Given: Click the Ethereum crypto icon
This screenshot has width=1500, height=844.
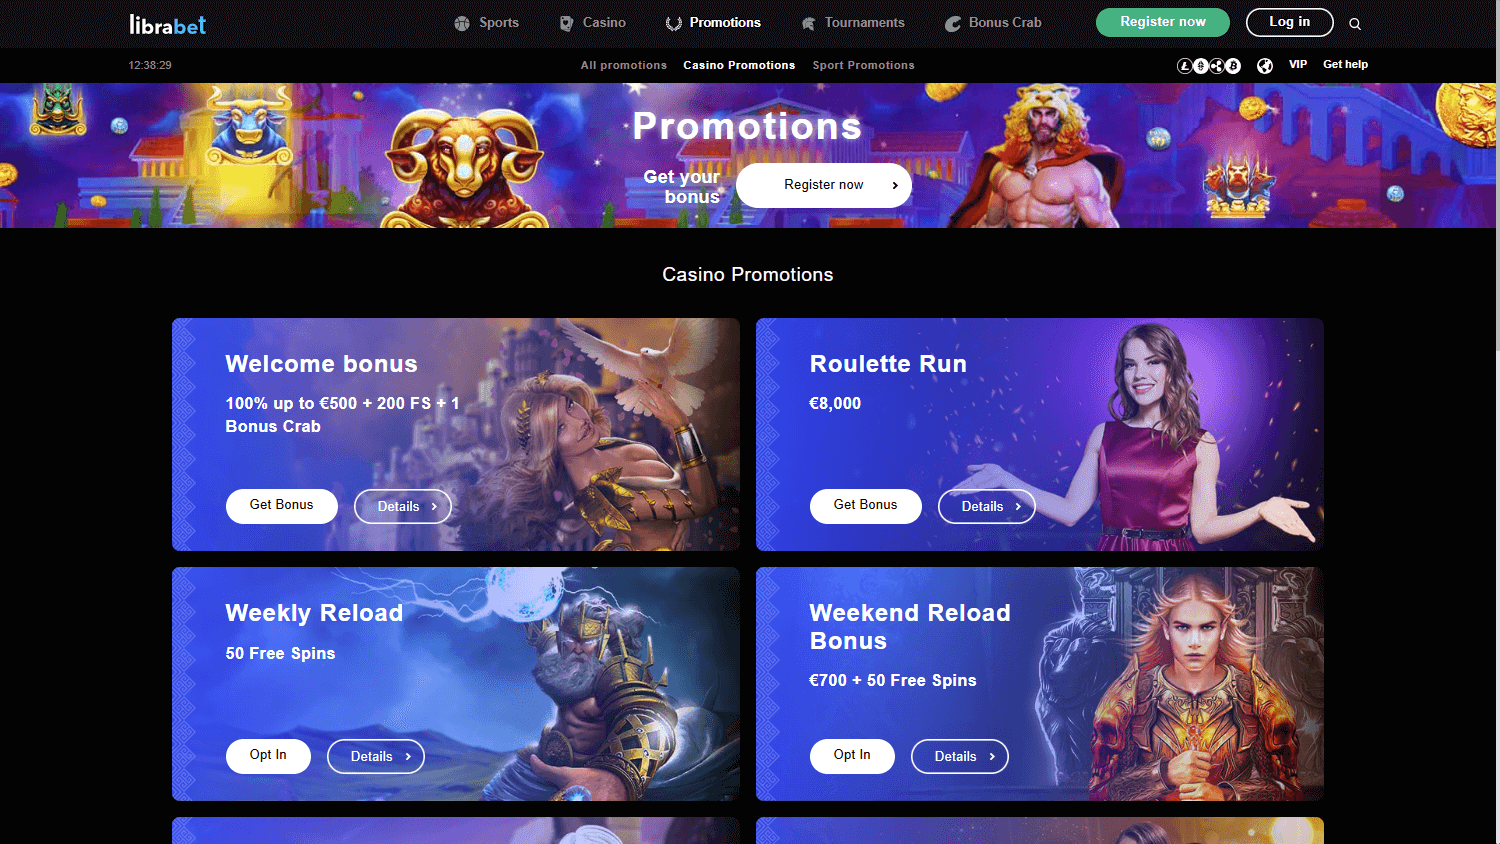Looking at the screenshot, I should pyautogui.click(x=1201, y=66).
